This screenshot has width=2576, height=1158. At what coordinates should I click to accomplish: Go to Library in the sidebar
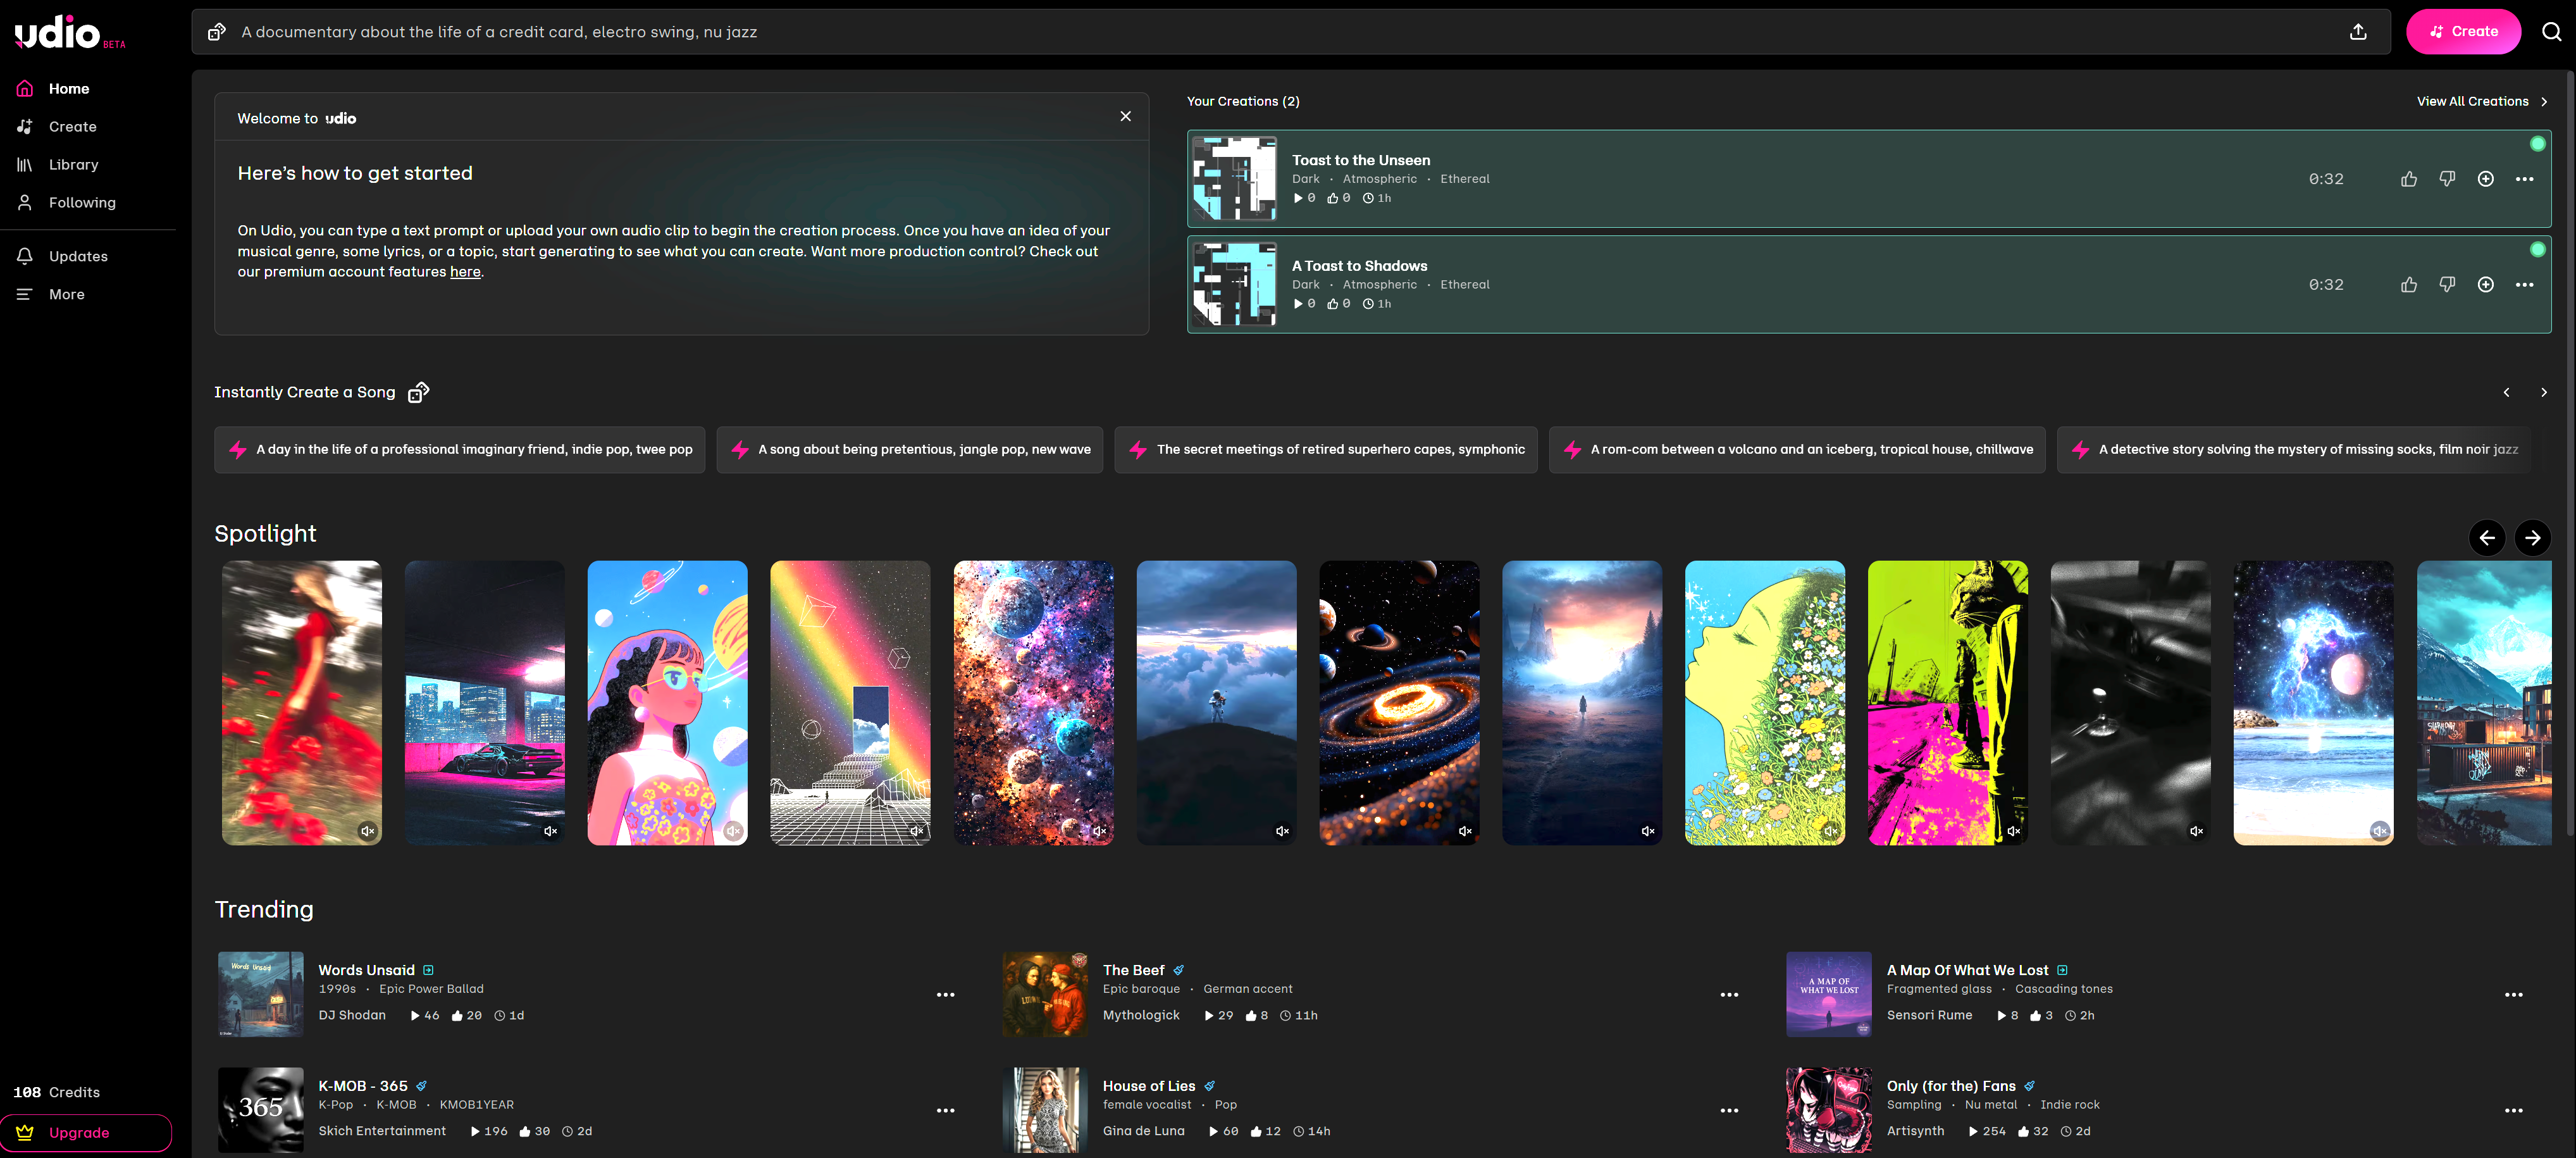point(73,165)
